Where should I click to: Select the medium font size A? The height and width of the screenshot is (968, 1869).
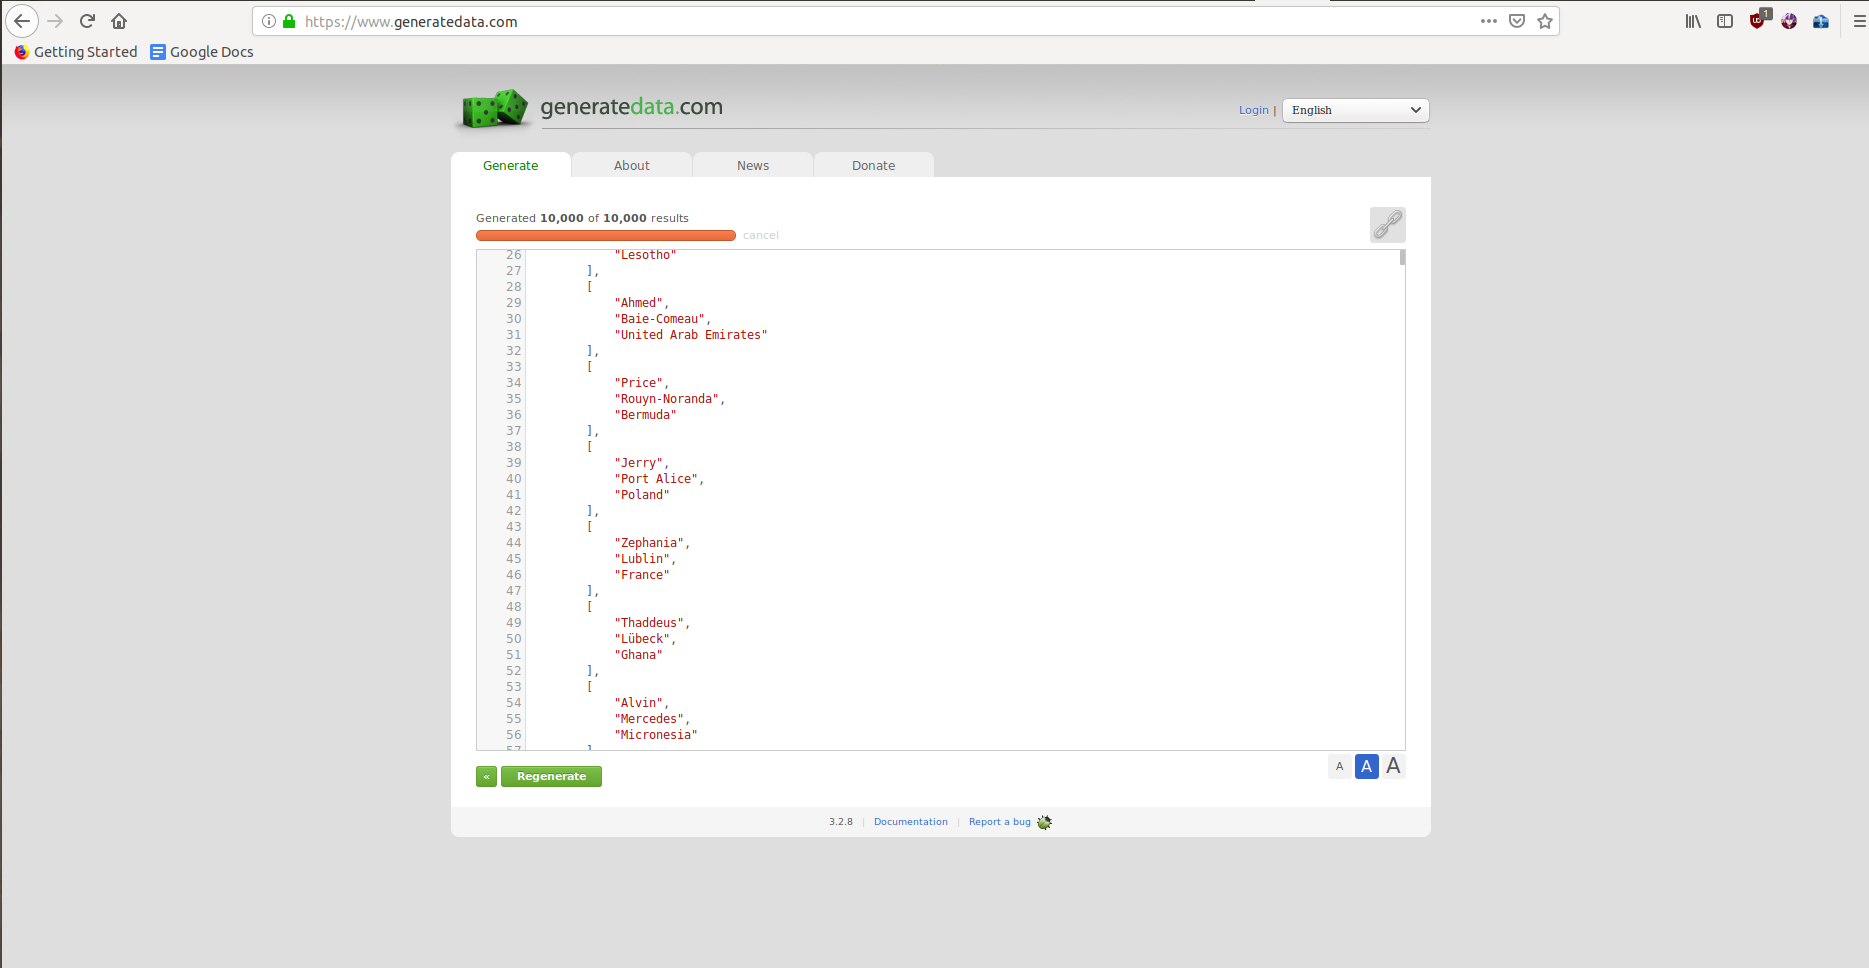[x=1367, y=767]
